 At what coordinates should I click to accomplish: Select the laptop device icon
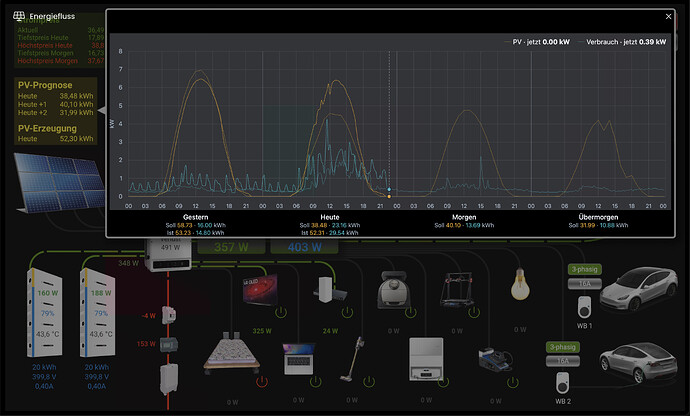pyautogui.click(x=299, y=359)
